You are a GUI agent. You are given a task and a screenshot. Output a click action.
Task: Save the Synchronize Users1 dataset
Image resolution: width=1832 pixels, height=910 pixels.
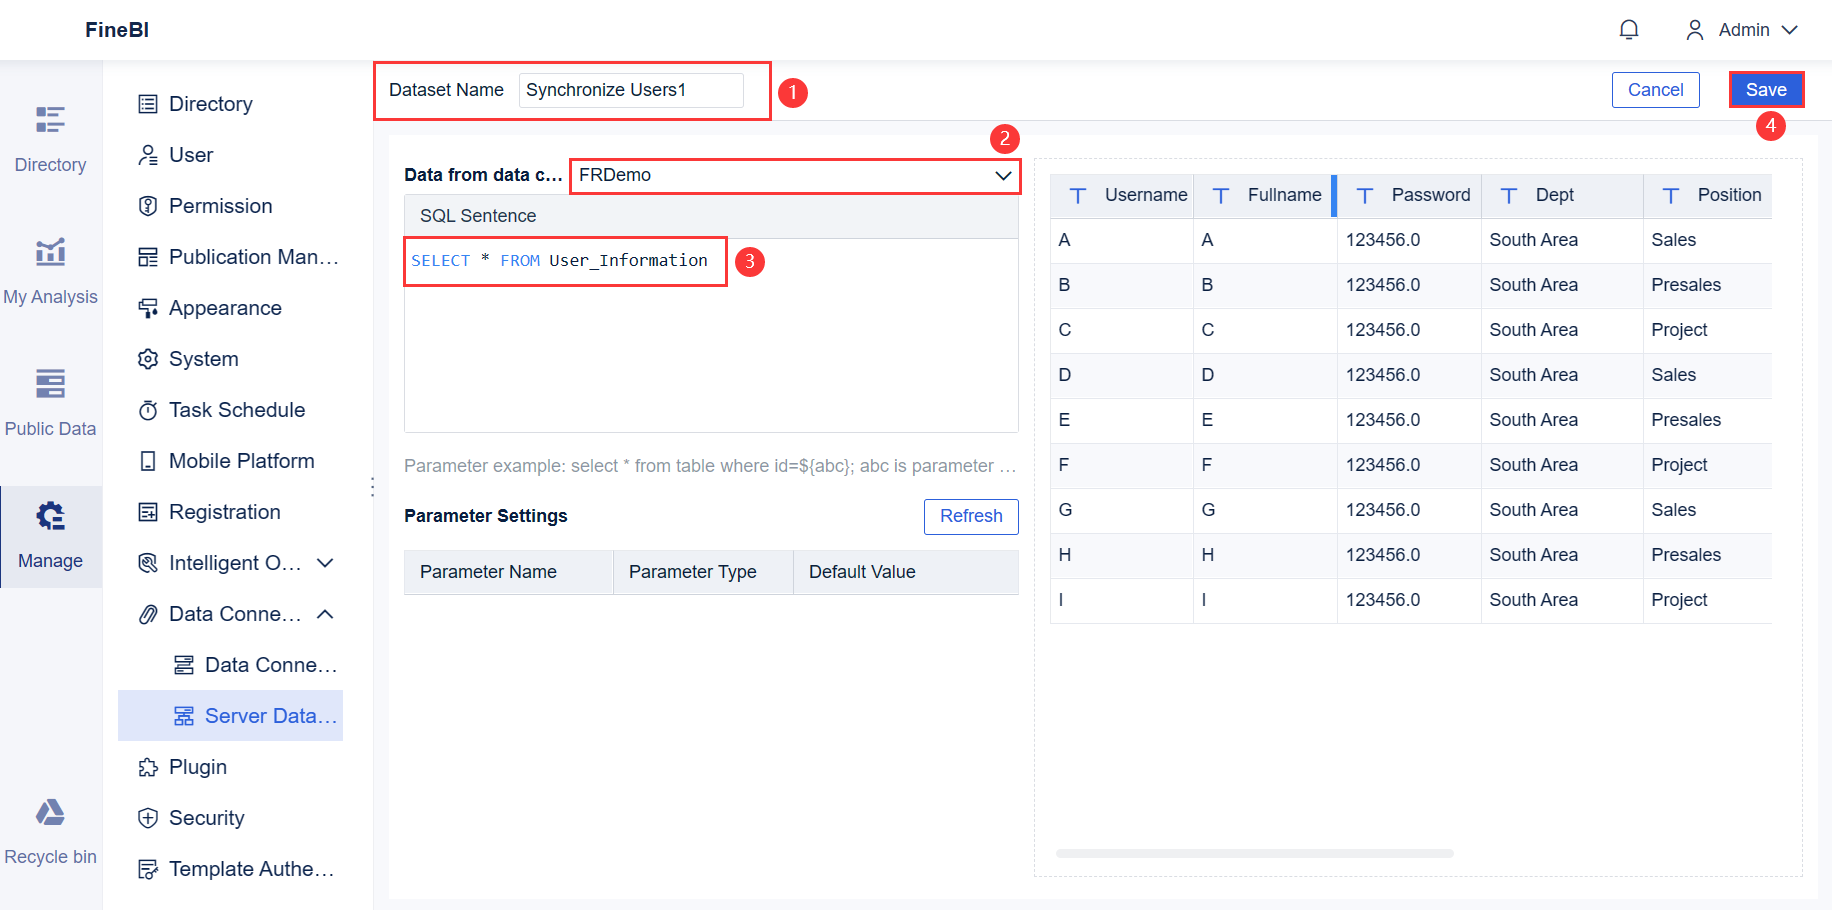pos(1765,89)
